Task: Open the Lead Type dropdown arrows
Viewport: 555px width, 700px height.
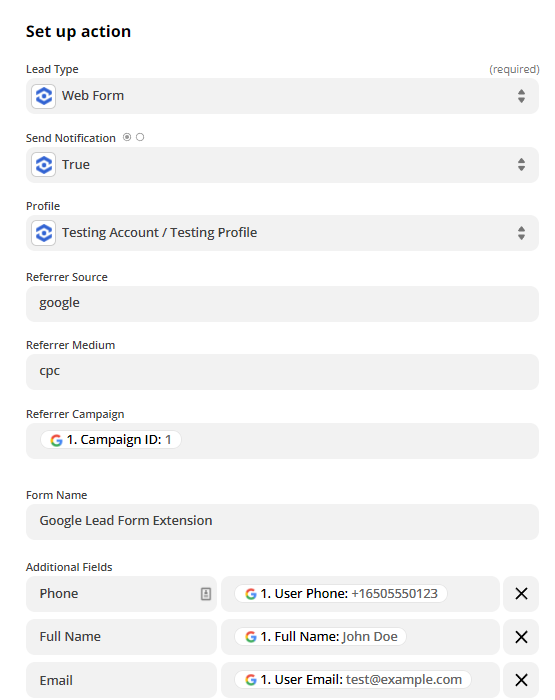Action: (x=521, y=96)
